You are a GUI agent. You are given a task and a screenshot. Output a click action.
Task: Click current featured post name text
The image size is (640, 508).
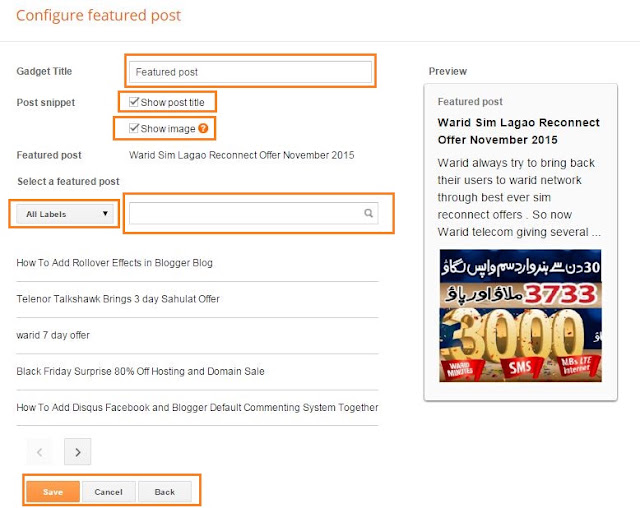(x=242, y=155)
